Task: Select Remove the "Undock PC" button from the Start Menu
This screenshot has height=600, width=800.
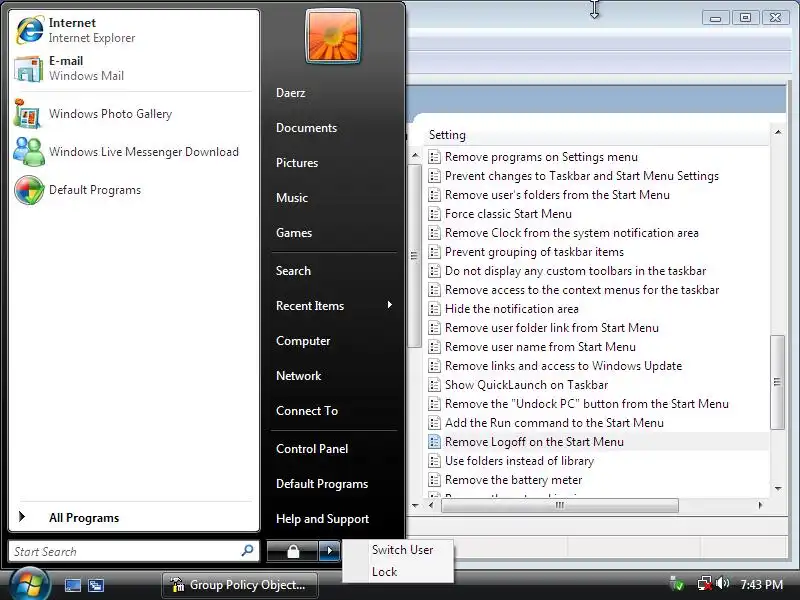Action: pos(587,404)
